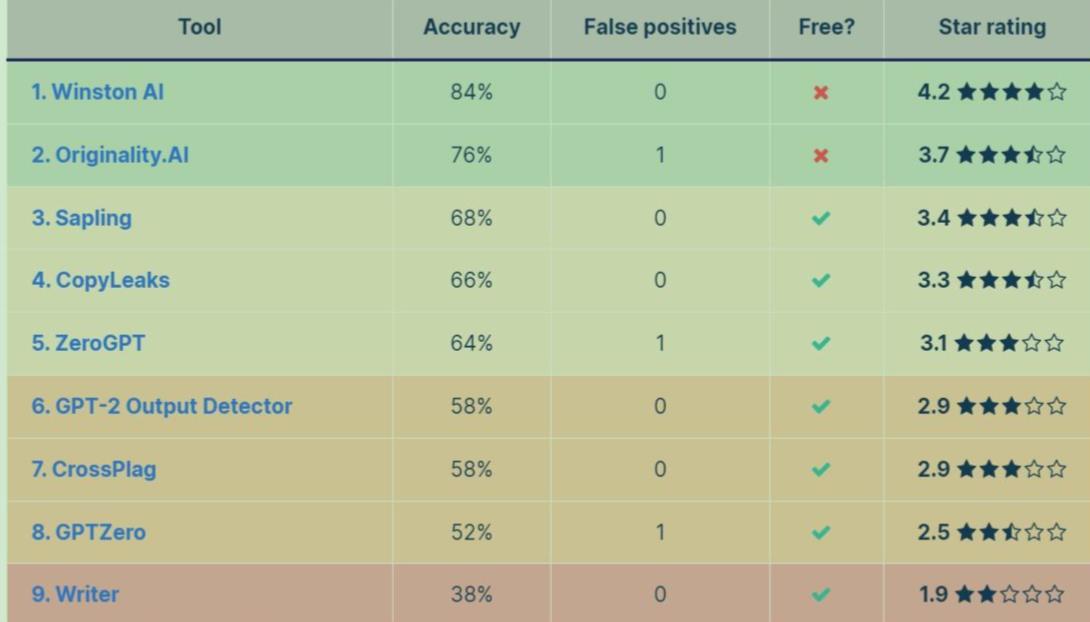Click the CrossPlag link
1090x622 pixels.
(93, 469)
